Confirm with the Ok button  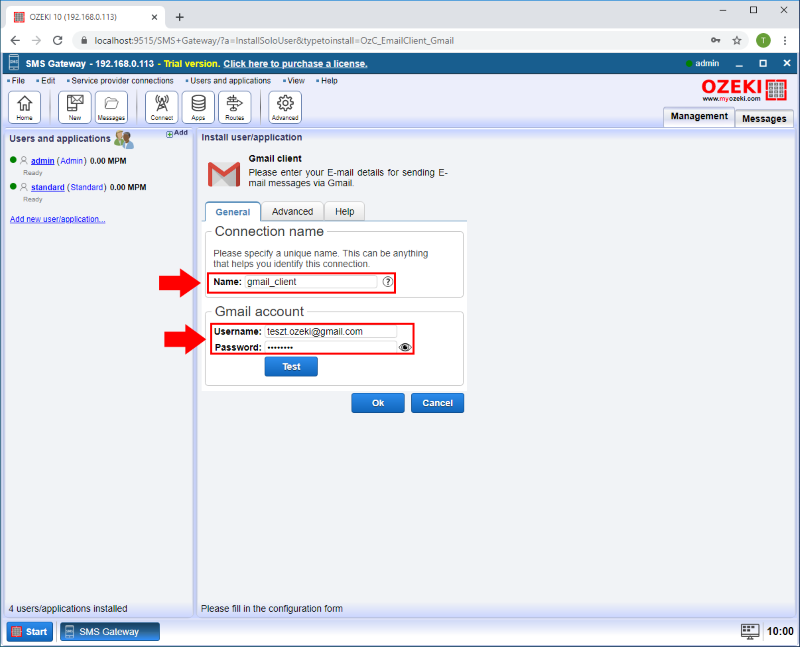(378, 403)
